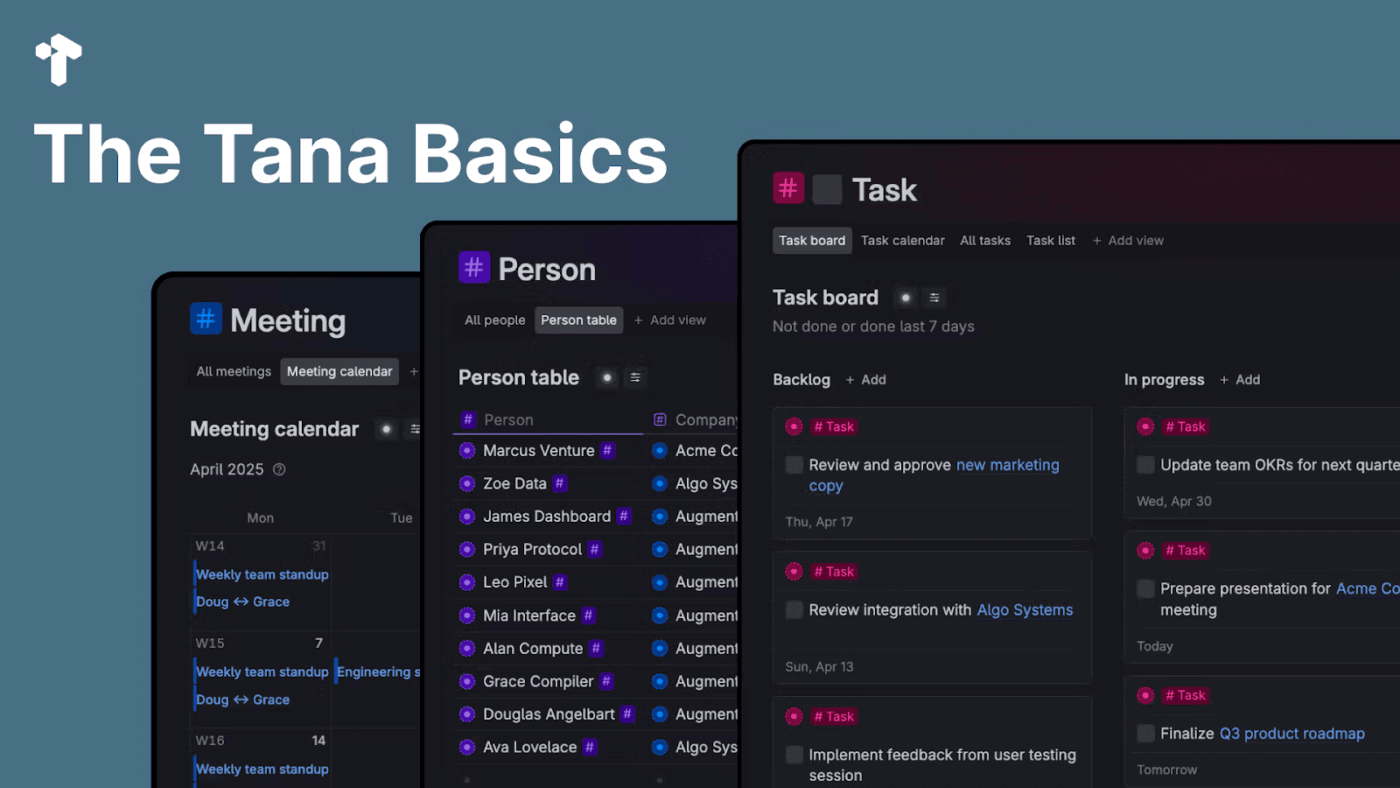Viewport: 1400px width, 788px height.
Task: Add a card to the In progress column
Action: 1240,379
